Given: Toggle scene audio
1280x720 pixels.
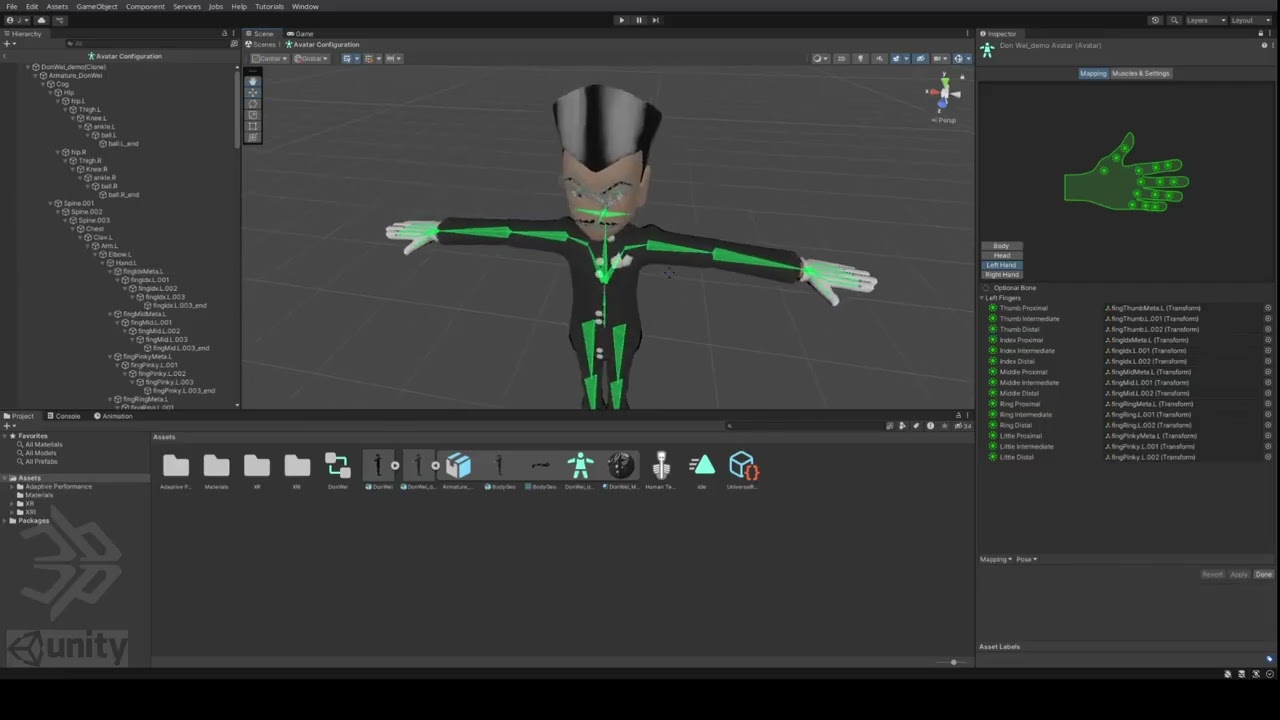Looking at the screenshot, I should 879,58.
